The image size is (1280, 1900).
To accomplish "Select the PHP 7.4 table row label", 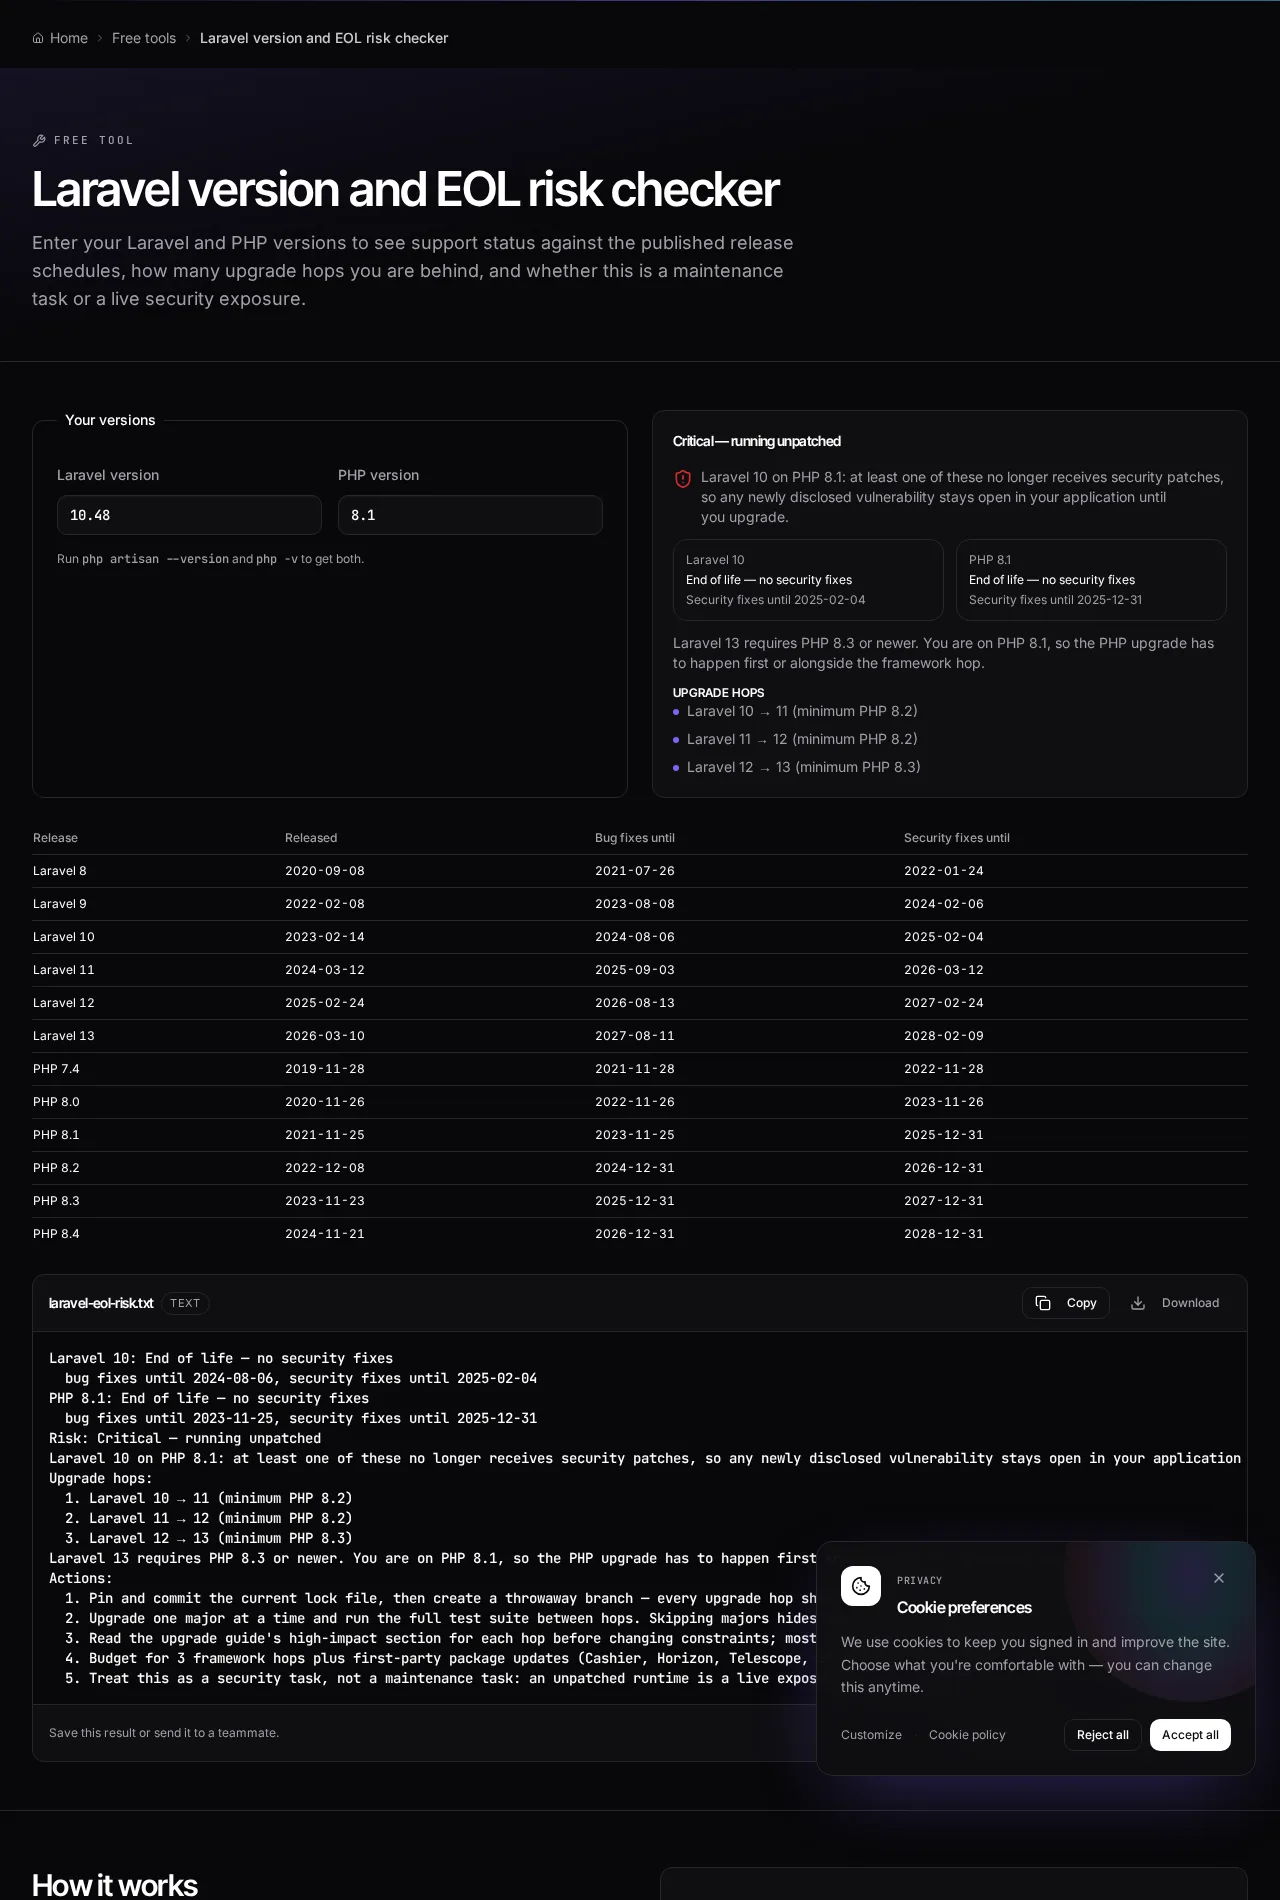I will [x=56, y=1069].
